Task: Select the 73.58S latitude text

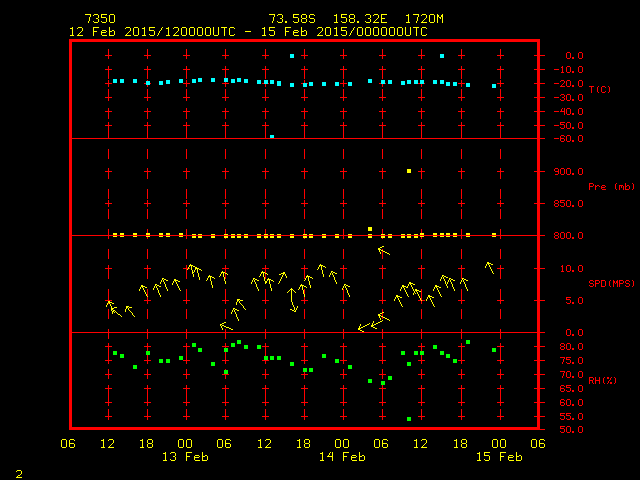Action: point(292,19)
